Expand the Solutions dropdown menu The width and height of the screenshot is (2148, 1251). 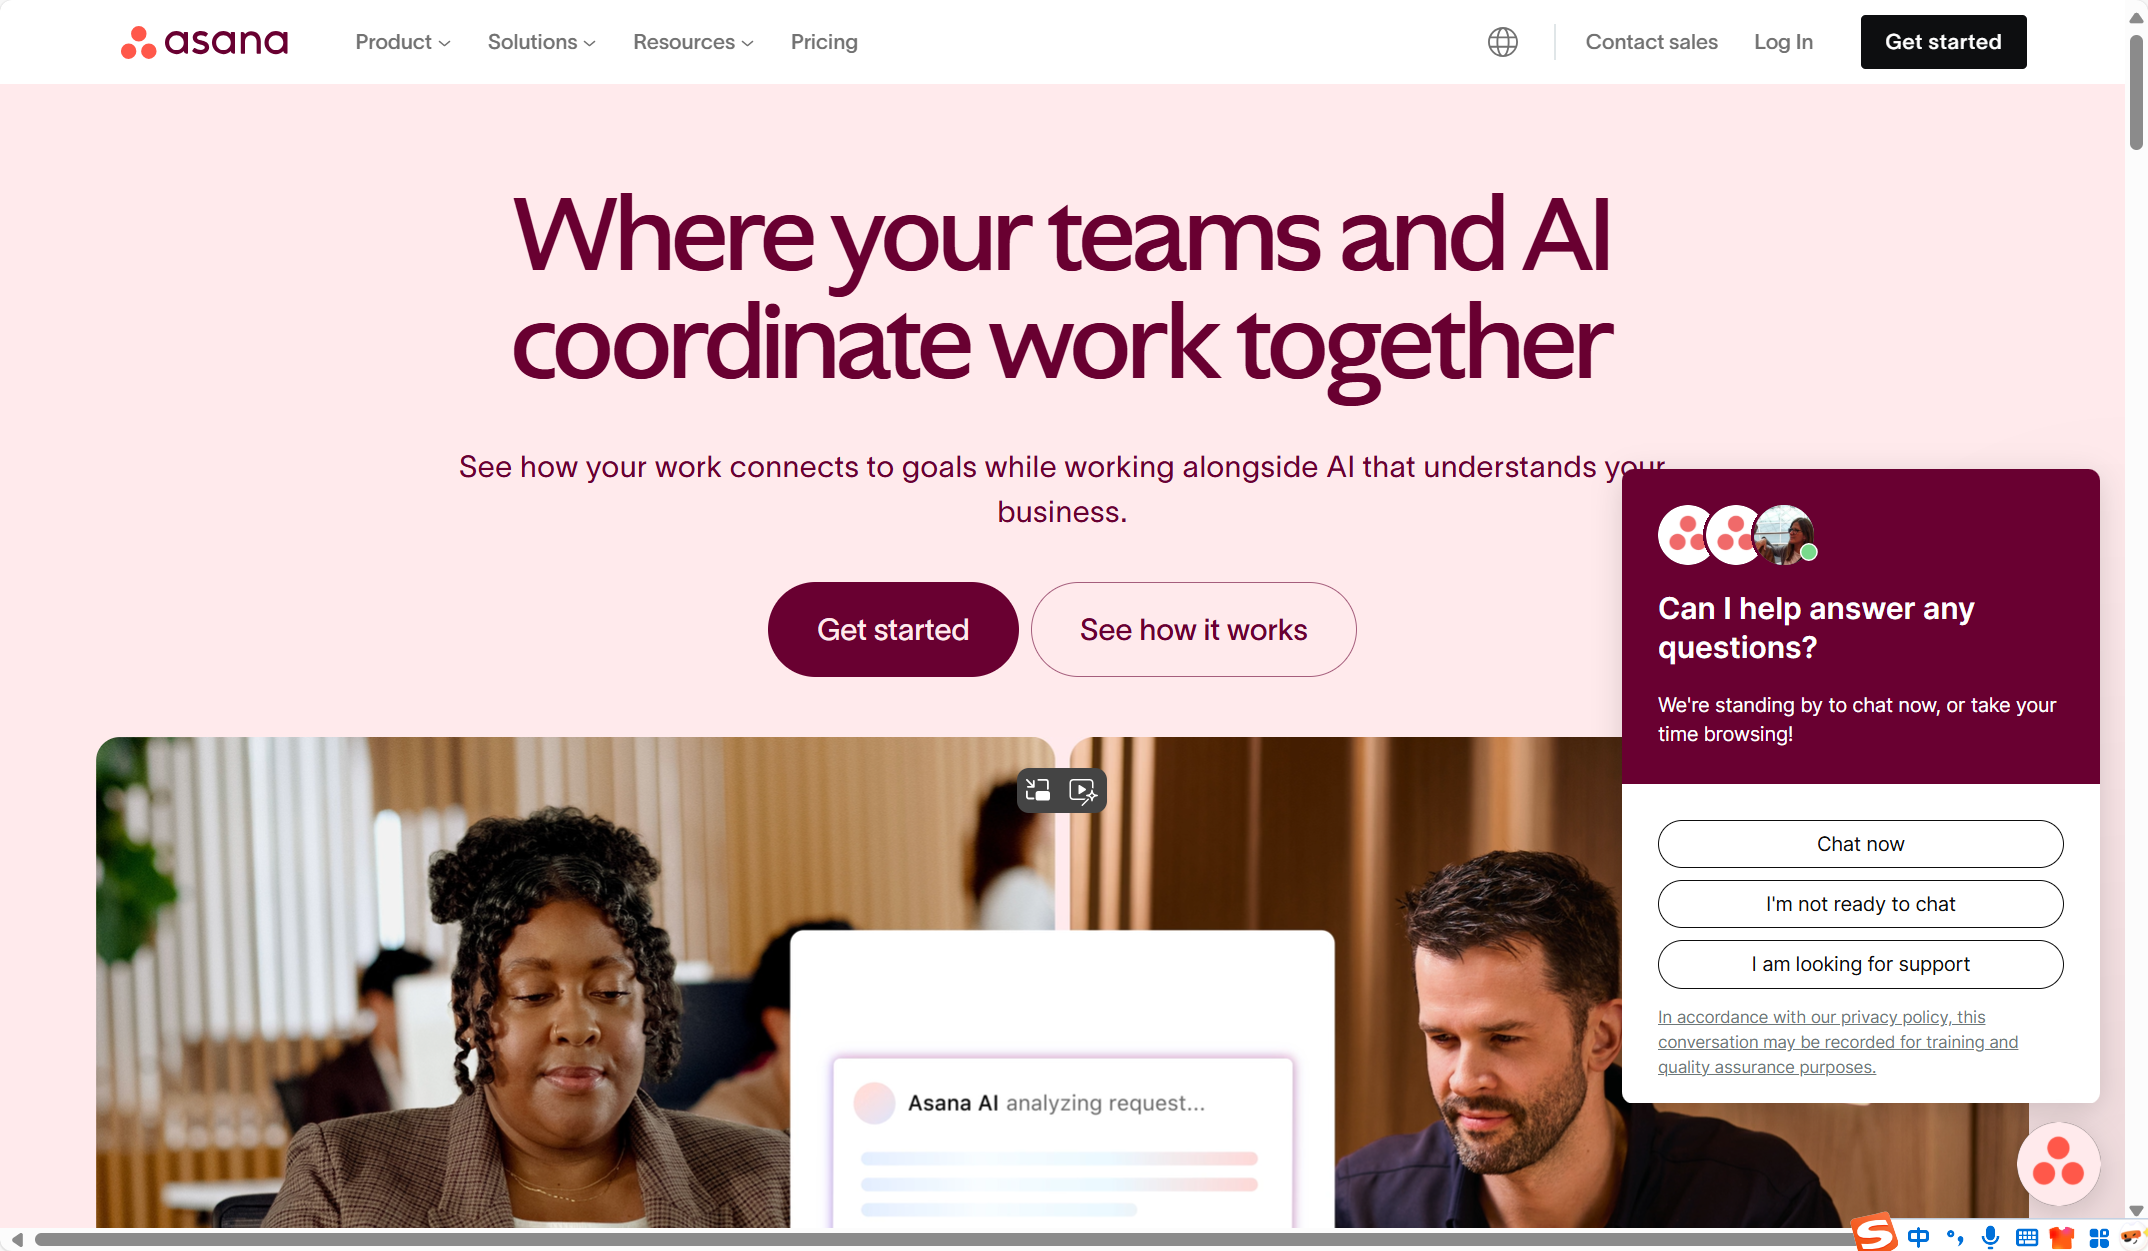[542, 42]
